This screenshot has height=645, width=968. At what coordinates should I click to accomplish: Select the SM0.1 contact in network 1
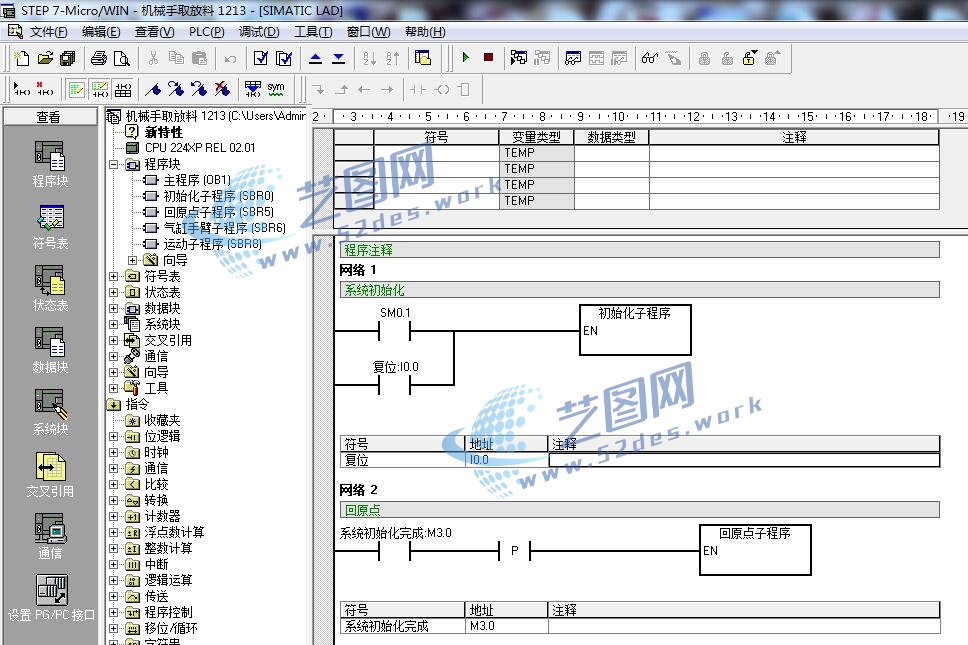(394, 331)
